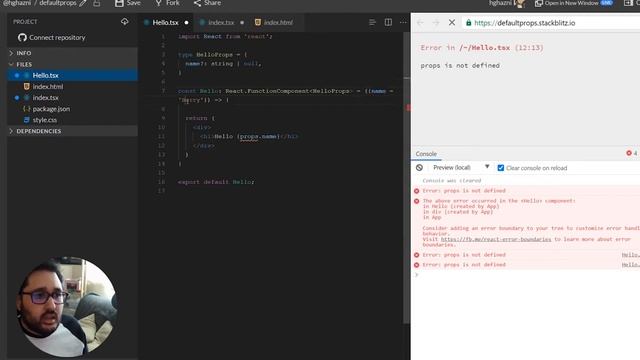
Task: Open editor more actions ellipsis
Action: pos(403,22)
